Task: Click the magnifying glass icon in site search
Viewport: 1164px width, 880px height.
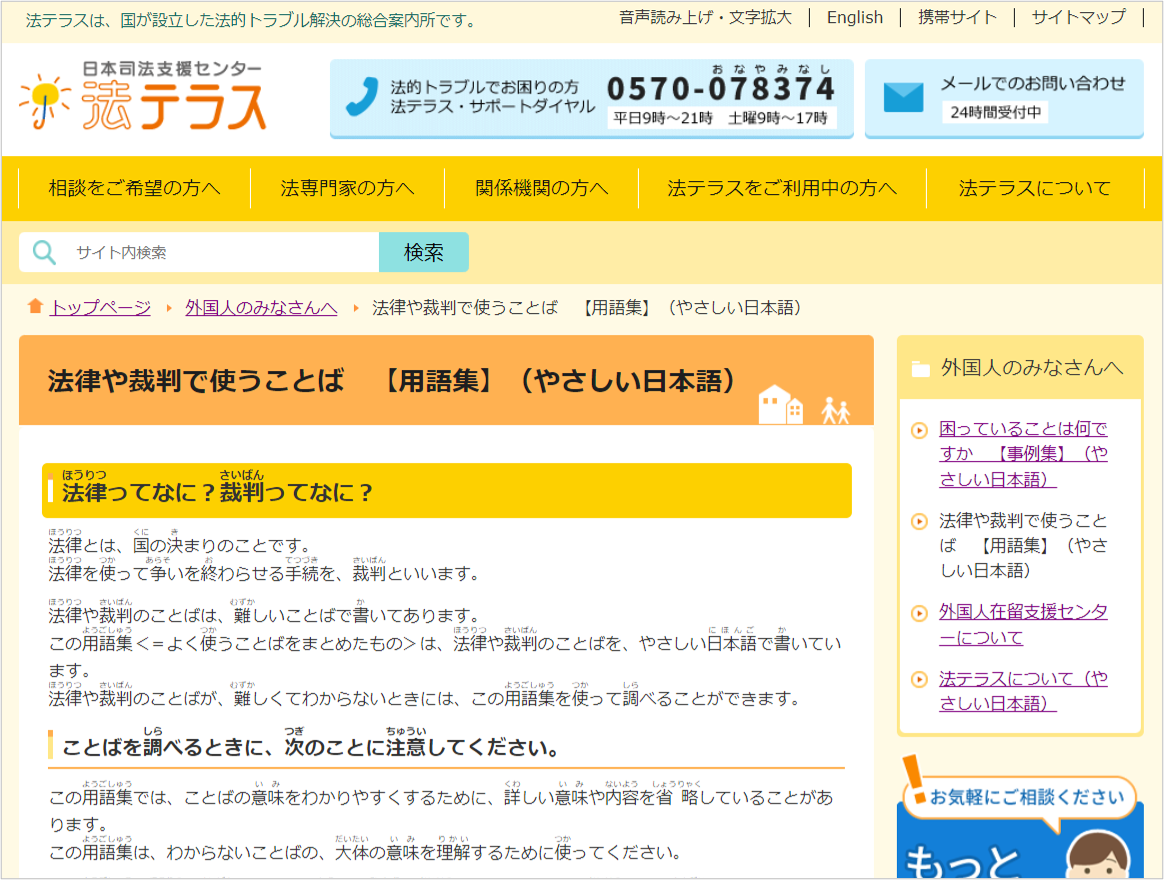Action: coord(43,252)
